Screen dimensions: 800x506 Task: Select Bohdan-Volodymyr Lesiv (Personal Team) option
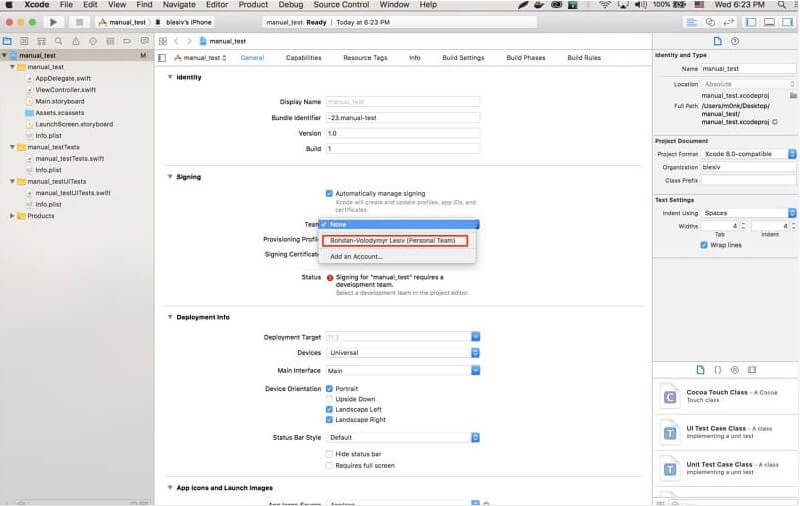(395, 240)
